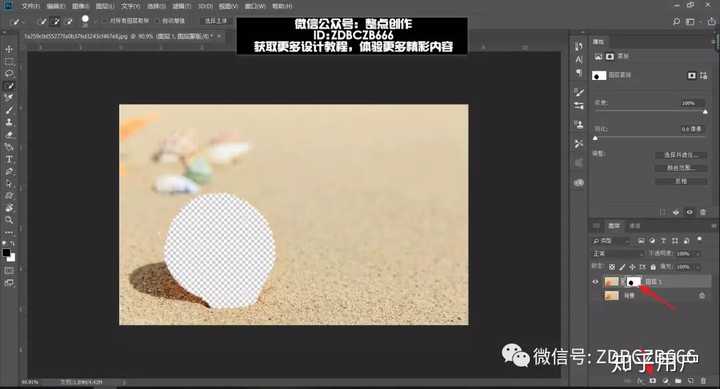The width and height of the screenshot is (720, 389).
Task: Toggle lock transparent pixels icon
Action: coord(612,267)
